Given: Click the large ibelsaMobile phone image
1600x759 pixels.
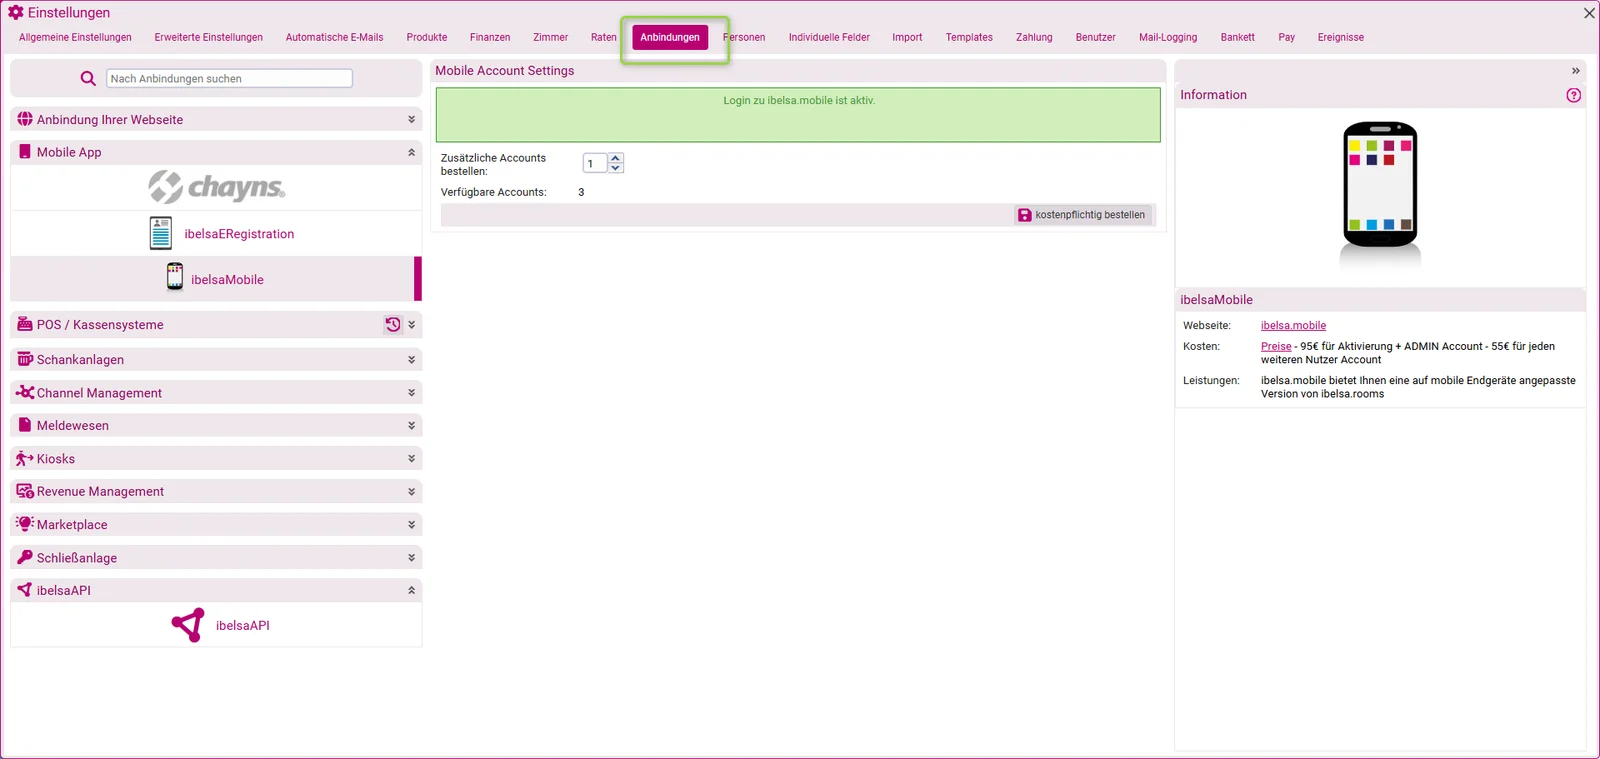Looking at the screenshot, I should [x=1380, y=185].
